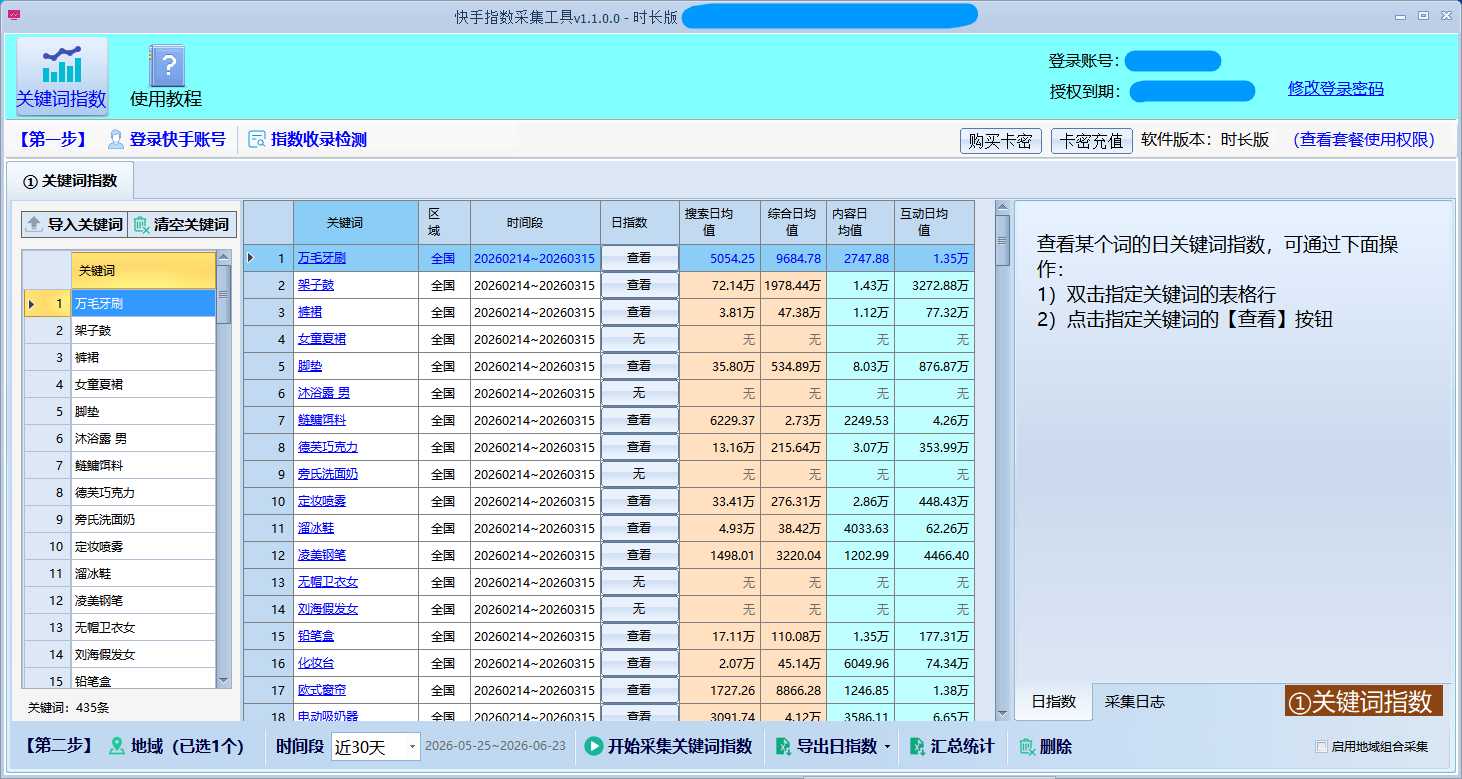This screenshot has width=1462, height=779.
Task: Click 搜索日均值 column header
Action: (x=719, y=222)
